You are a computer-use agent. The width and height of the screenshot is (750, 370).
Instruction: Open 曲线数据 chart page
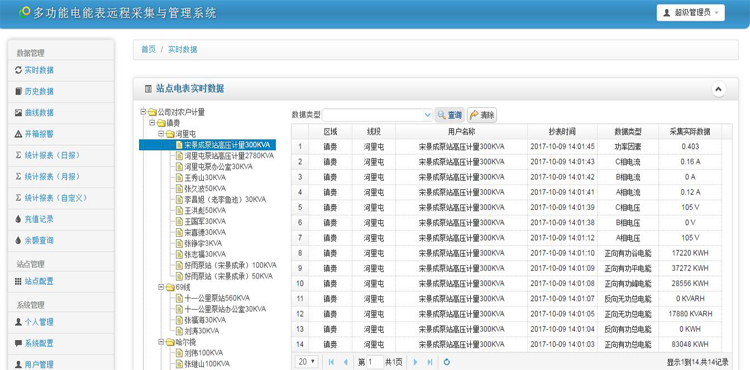point(39,113)
